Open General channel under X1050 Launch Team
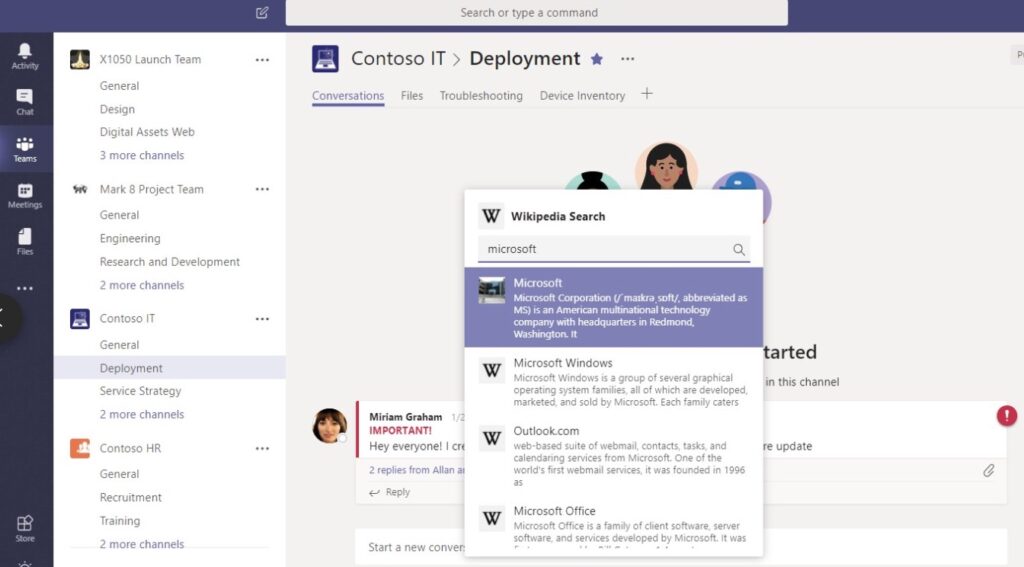 pos(119,86)
